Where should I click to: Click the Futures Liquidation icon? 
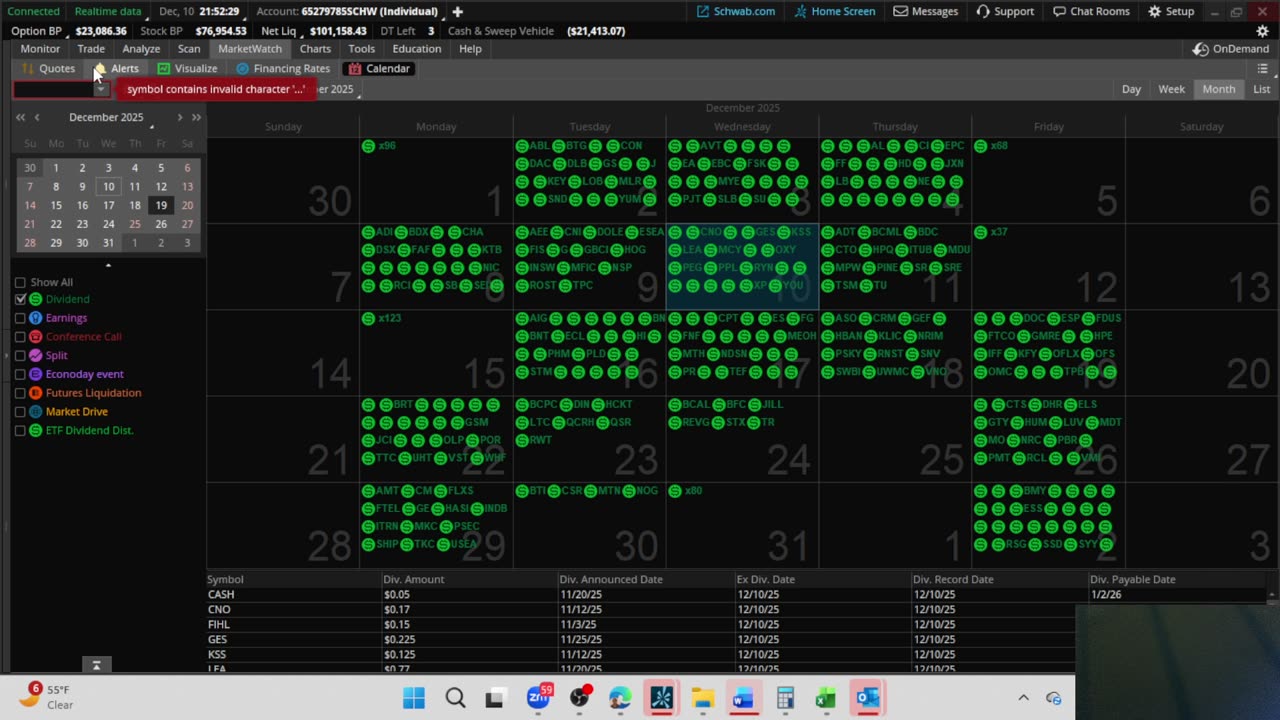(x=36, y=393)
